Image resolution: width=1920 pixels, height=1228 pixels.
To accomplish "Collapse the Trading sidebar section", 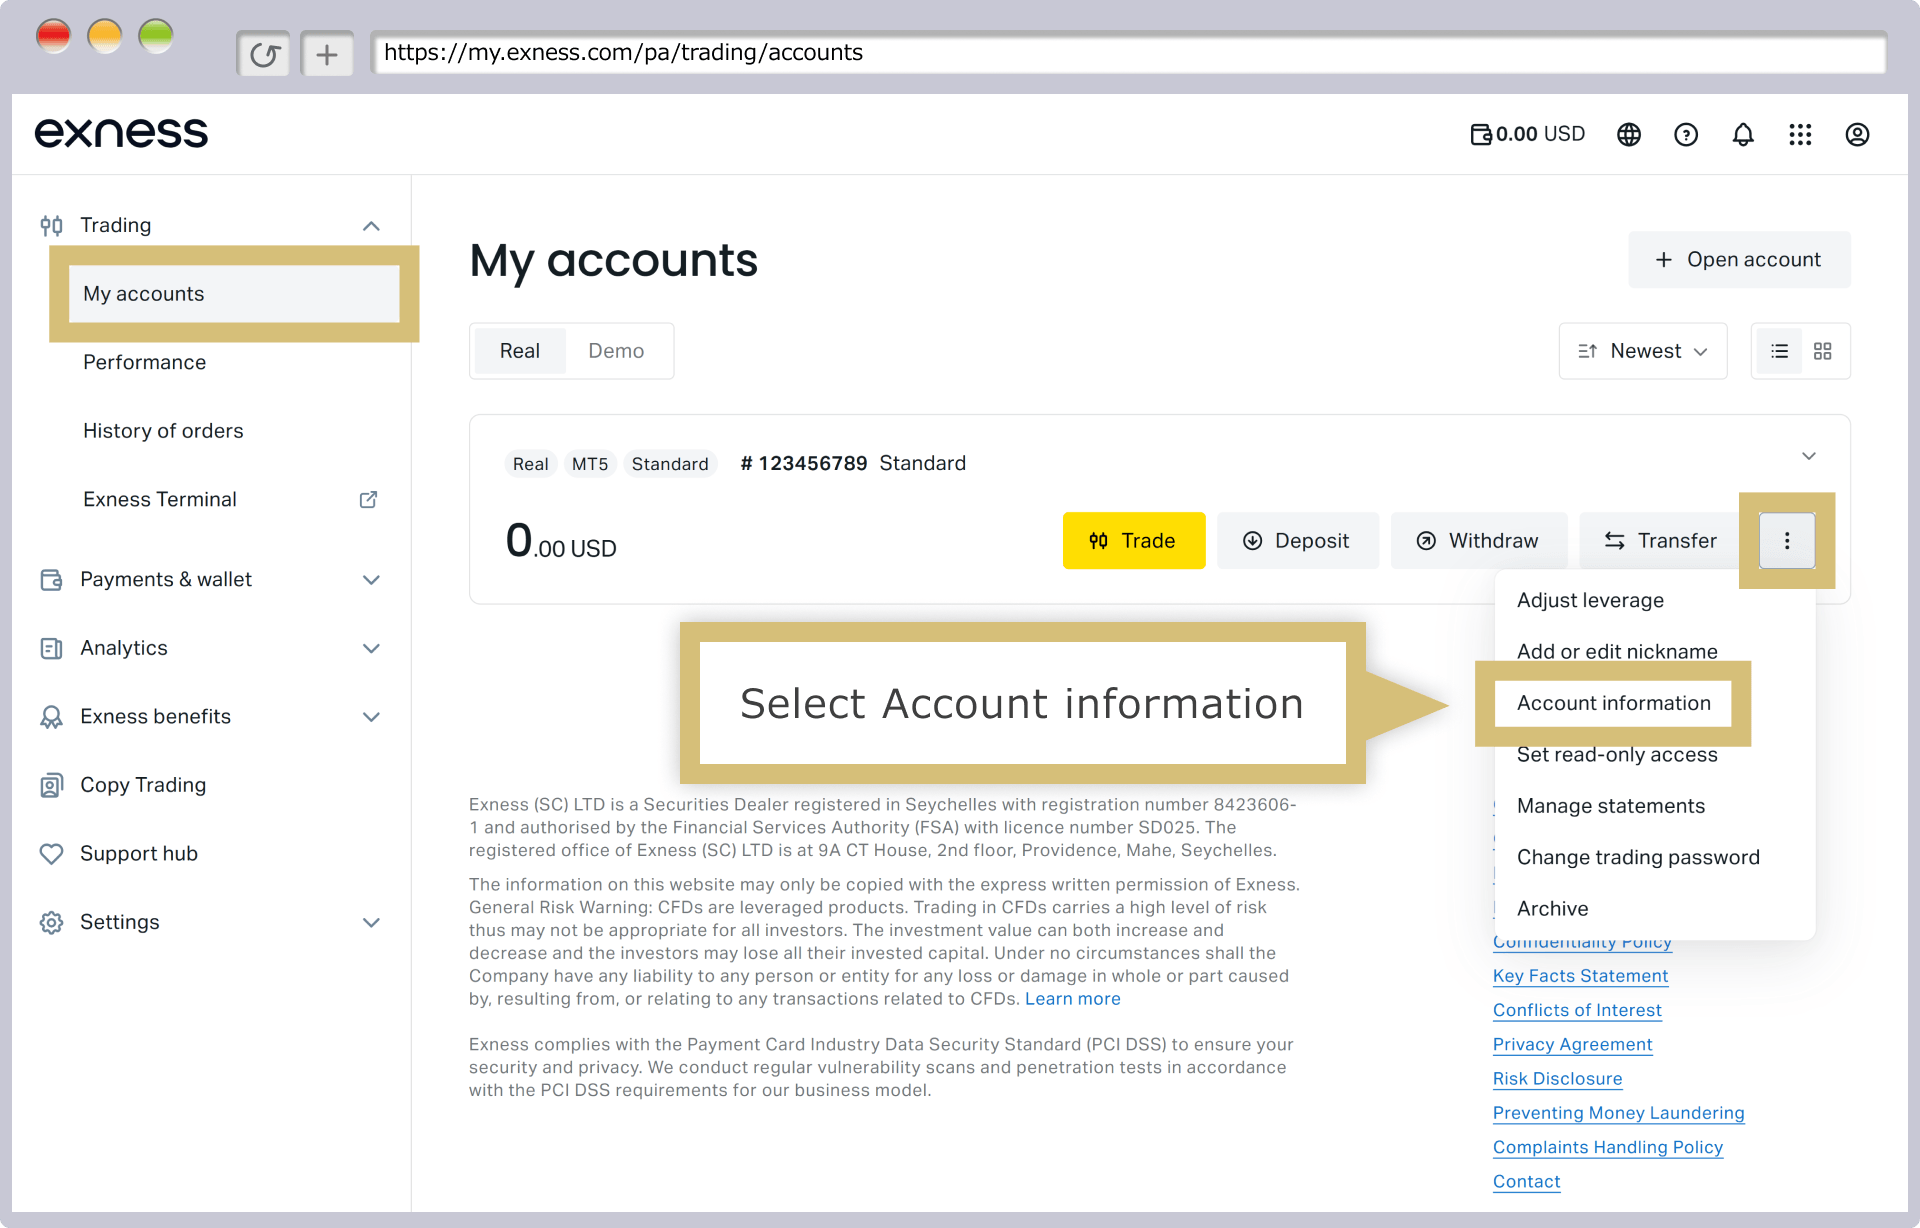I will 371,226.
